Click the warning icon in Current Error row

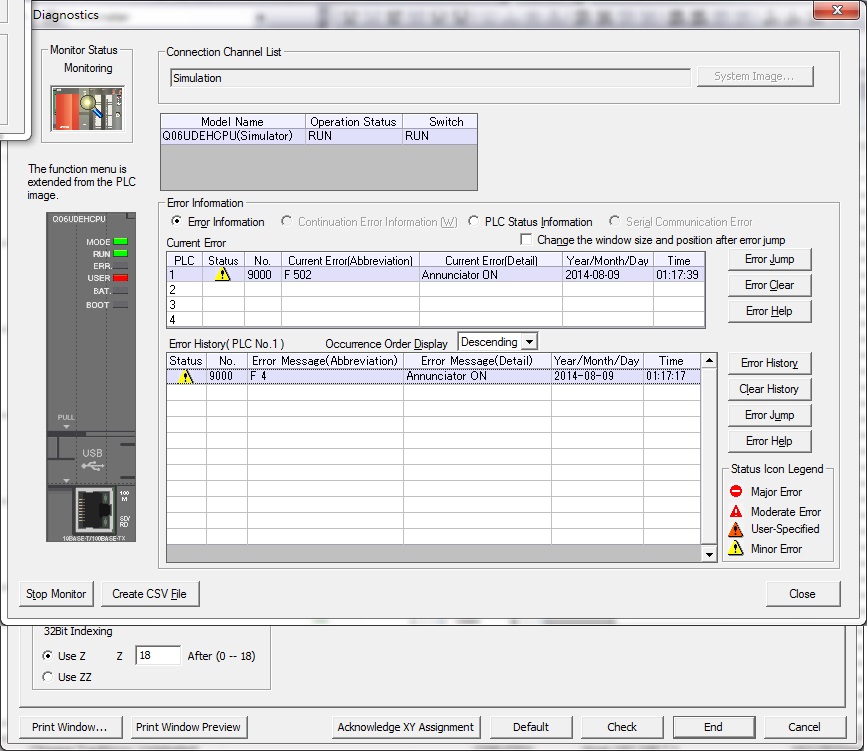pos(222,275)
